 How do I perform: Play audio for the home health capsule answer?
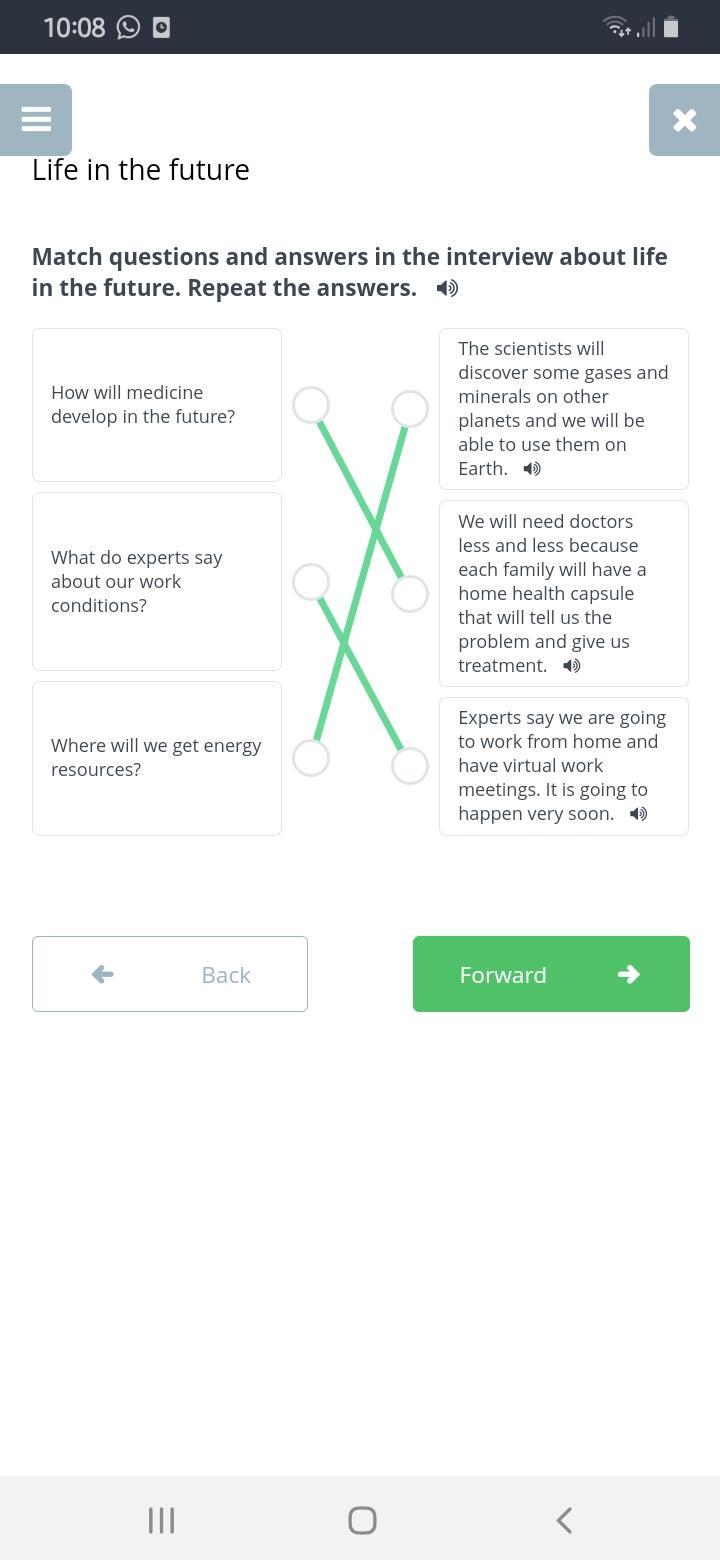pos(572,666)
